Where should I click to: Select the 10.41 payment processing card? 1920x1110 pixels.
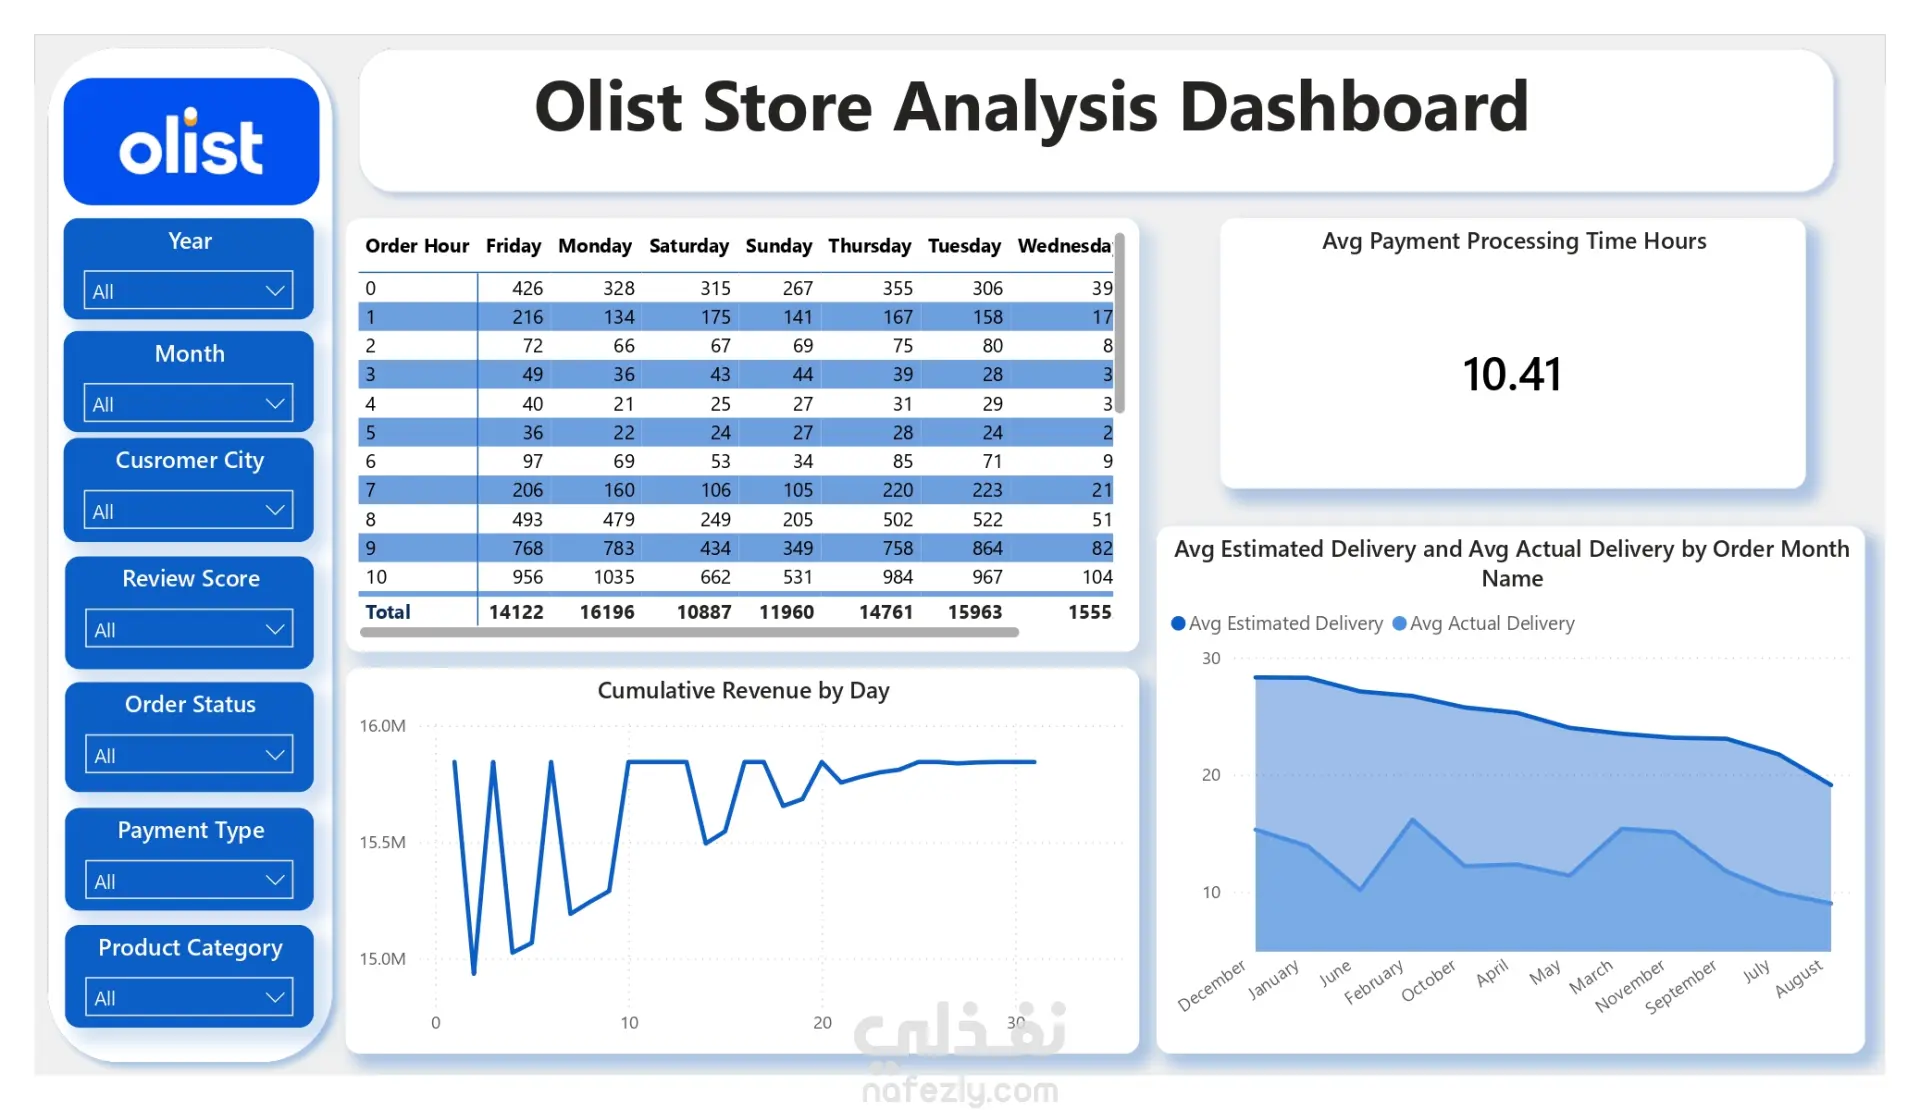pos(1511,374)
